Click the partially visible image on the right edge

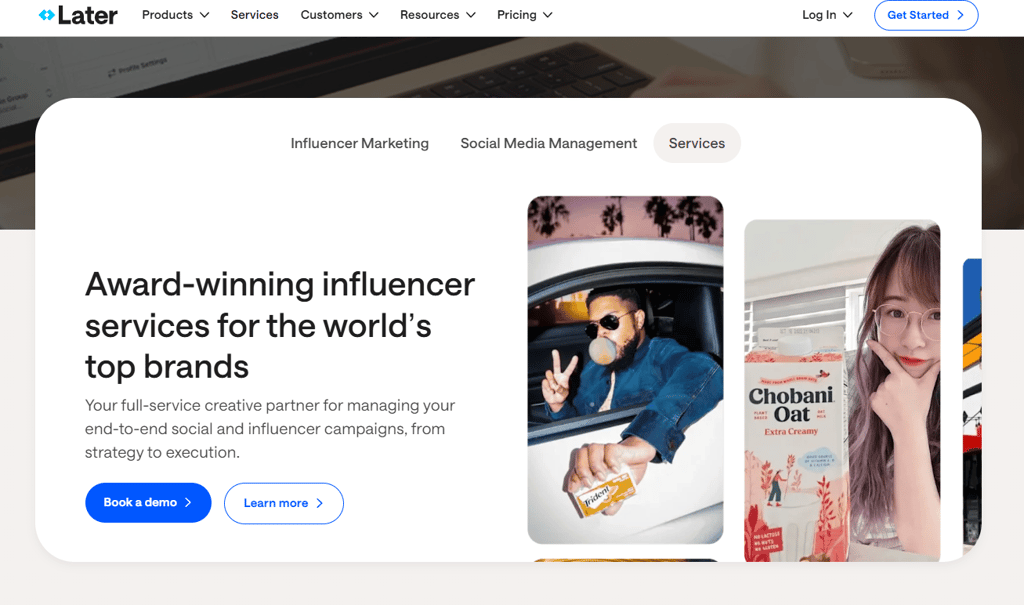pos(972,402)
